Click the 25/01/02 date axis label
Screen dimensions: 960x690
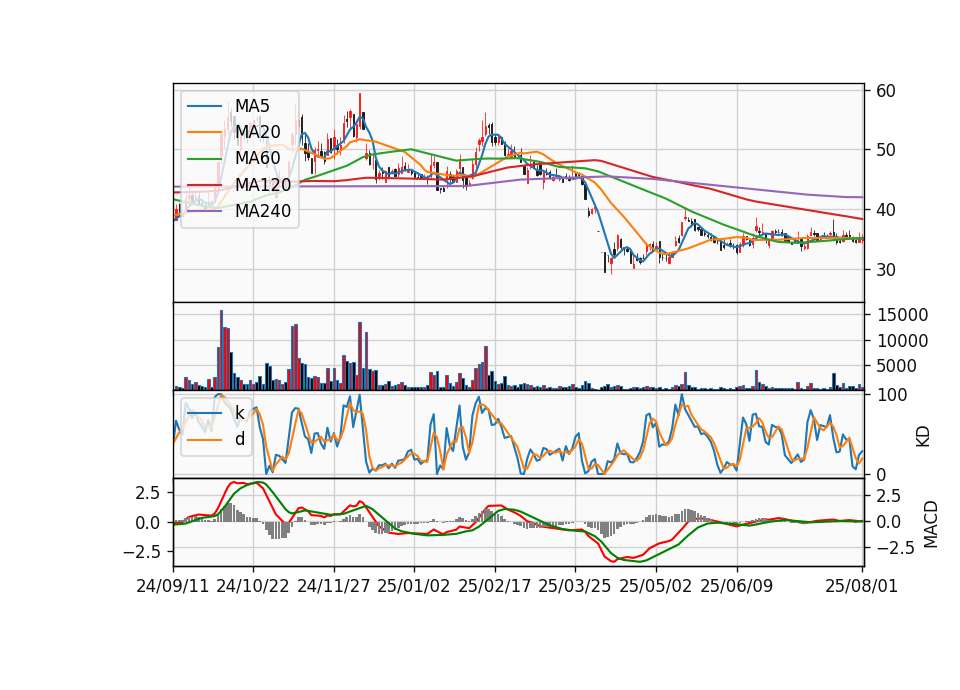(x=414, y=586)
